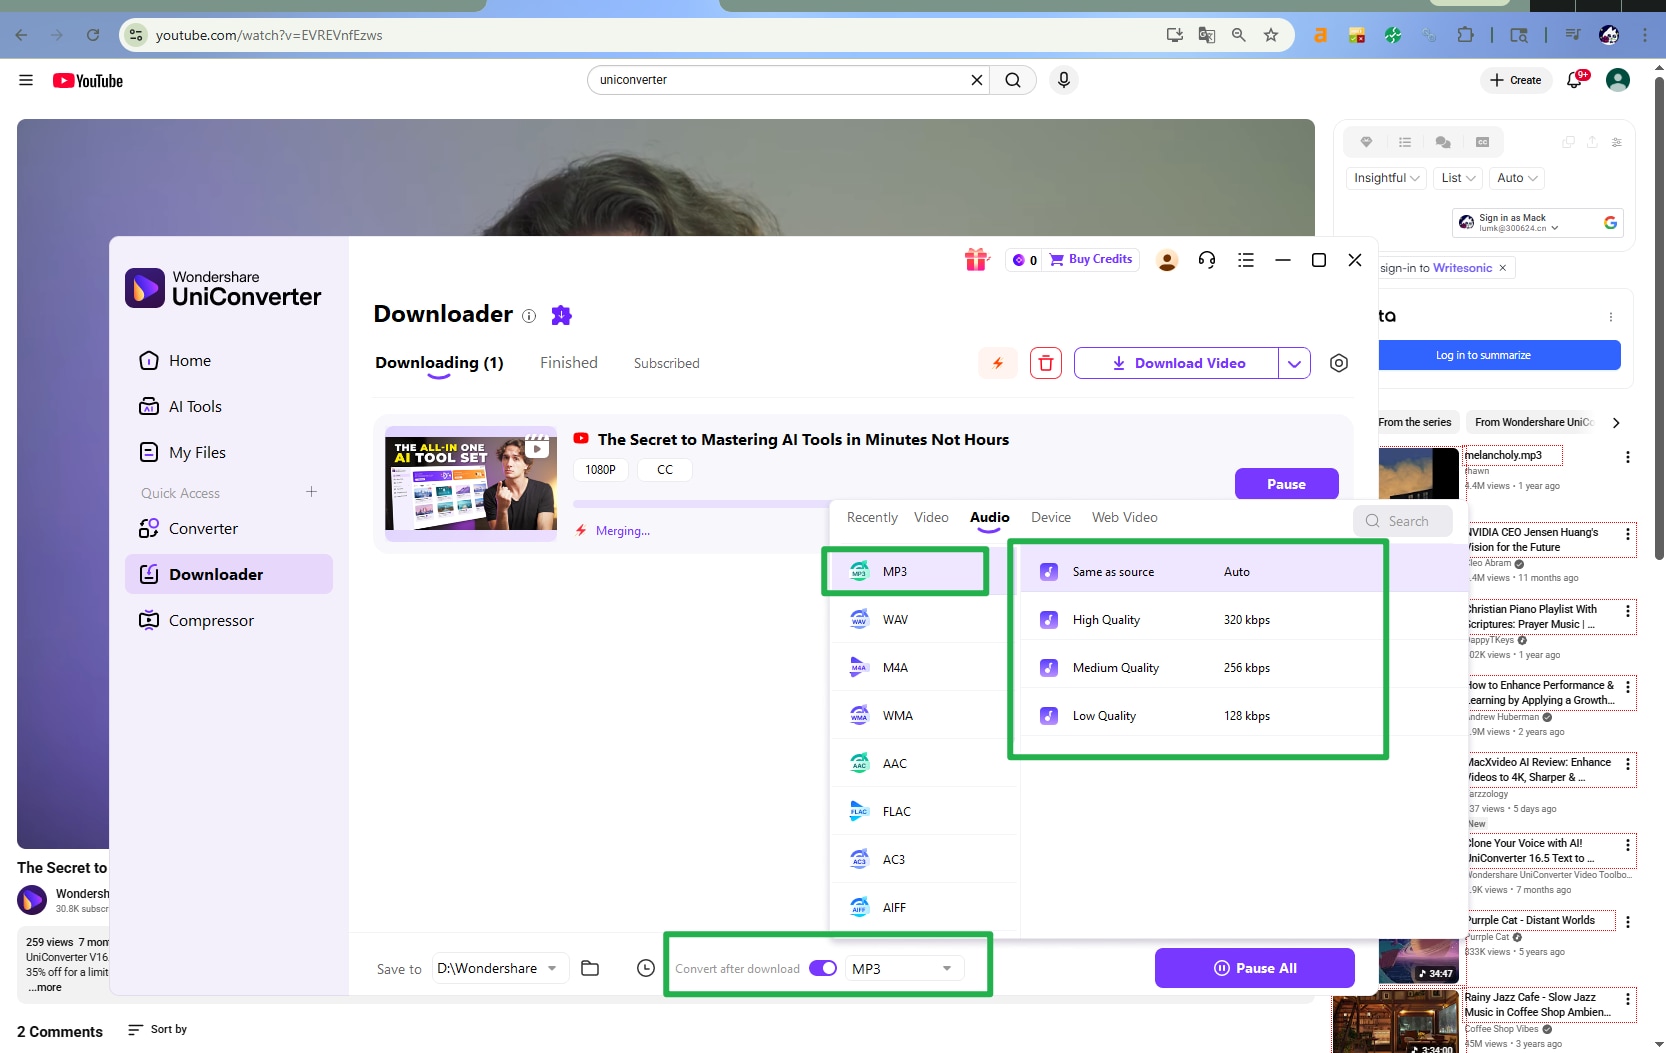
Task: Switch to the Finished tab
Action: tap(569, 363)
